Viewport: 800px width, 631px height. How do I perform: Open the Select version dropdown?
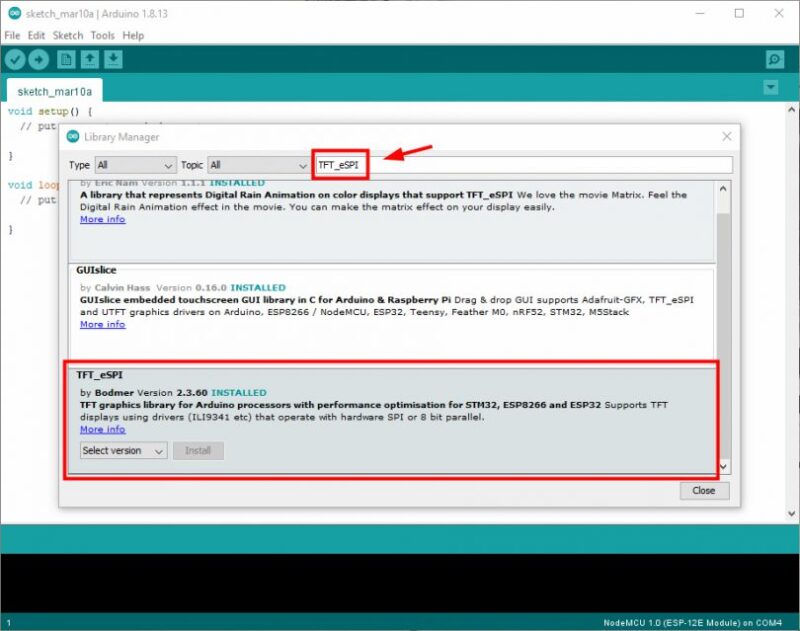tap(123, 451)
